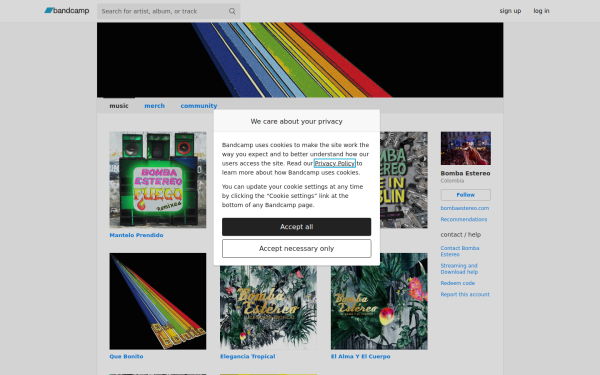600x375 pixels.
Task: Click Accept necessary only button
Action: point(297,249)
